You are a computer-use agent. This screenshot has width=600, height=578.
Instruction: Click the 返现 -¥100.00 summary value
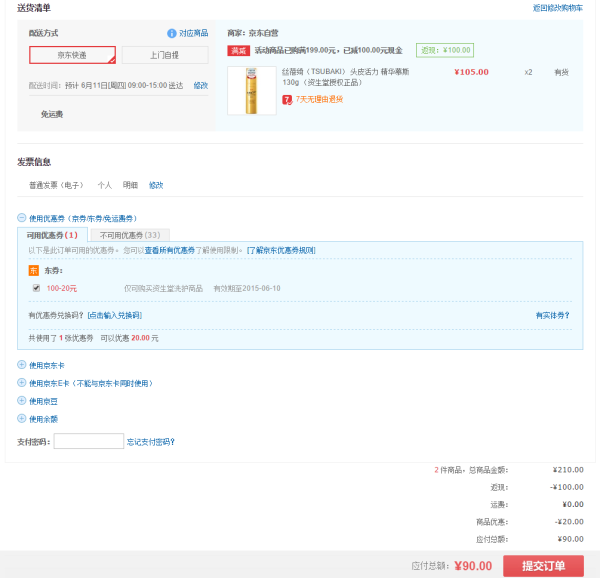pos(567,487)
